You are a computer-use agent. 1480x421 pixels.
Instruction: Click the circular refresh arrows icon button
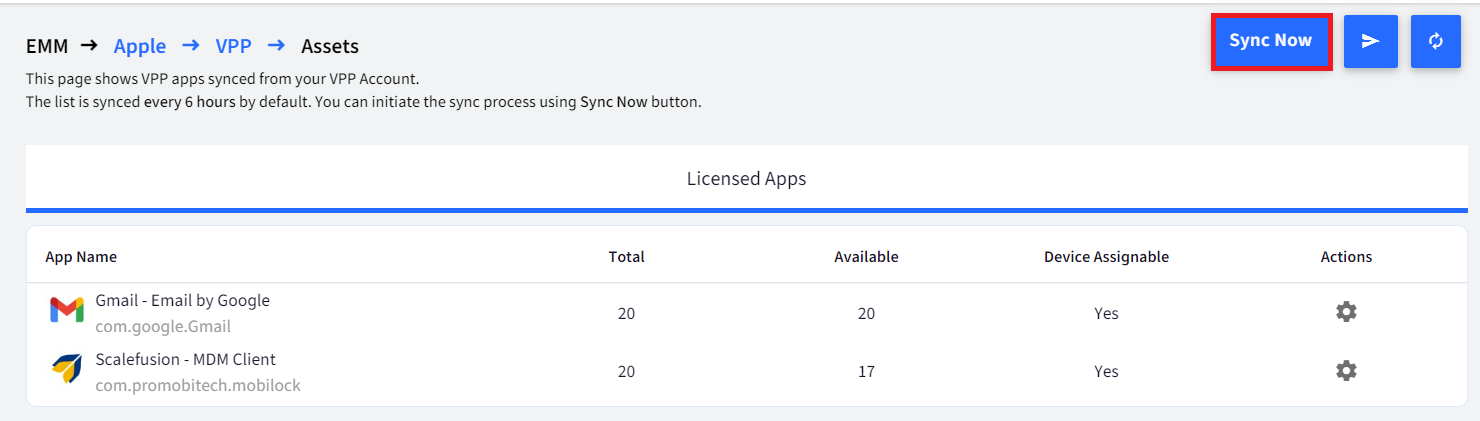1436,41
